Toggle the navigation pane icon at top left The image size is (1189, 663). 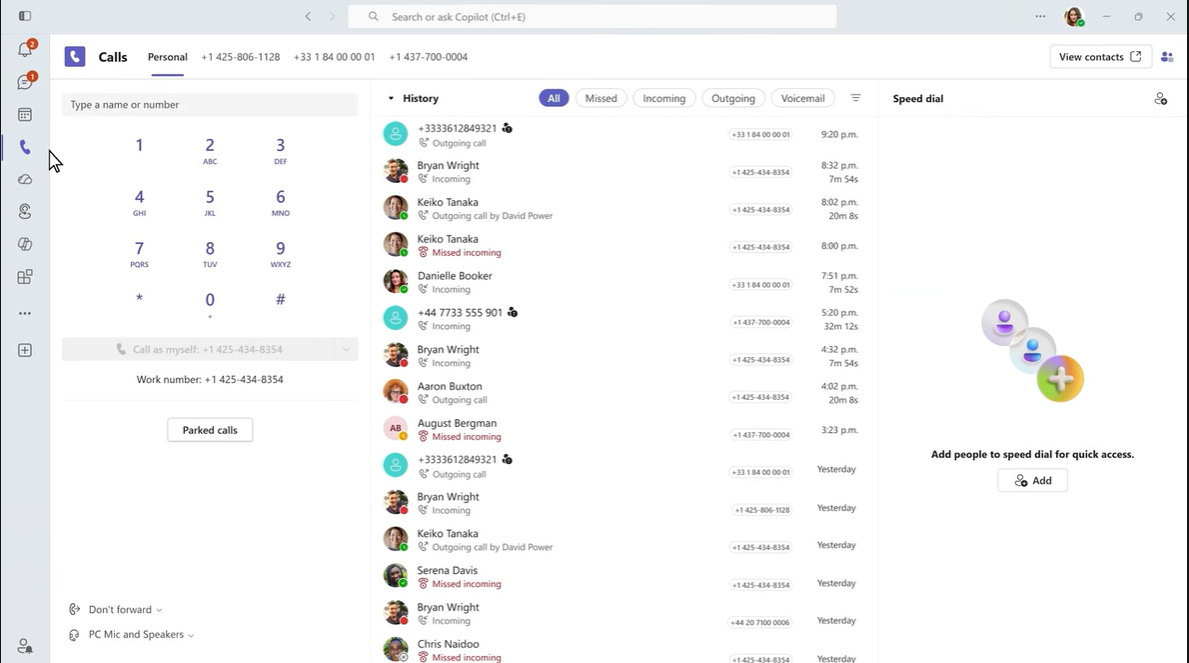[25, 16]
